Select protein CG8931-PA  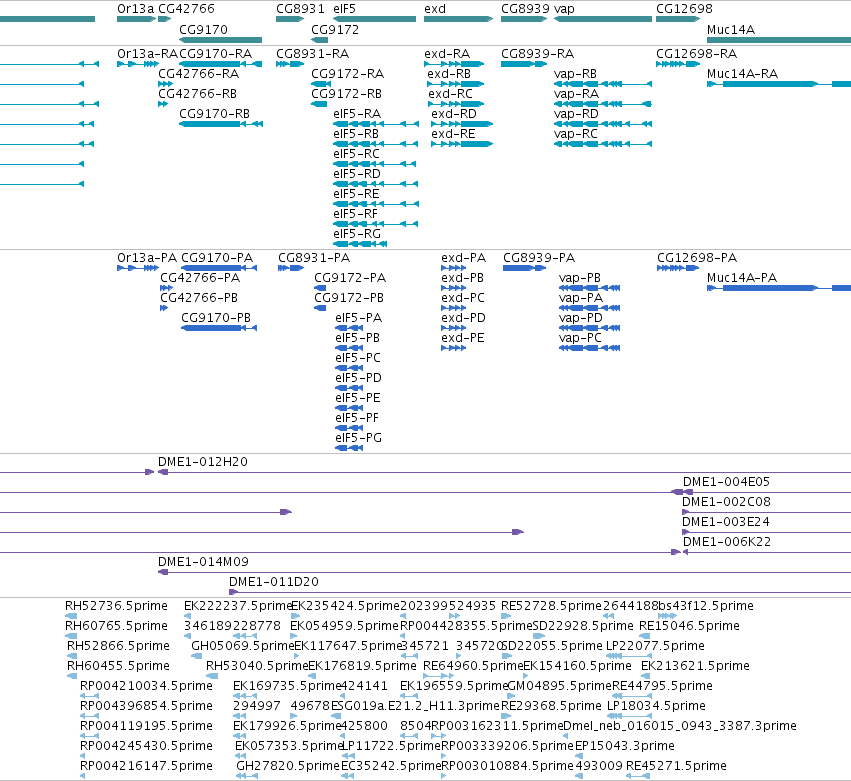click(x=291, y=268)
